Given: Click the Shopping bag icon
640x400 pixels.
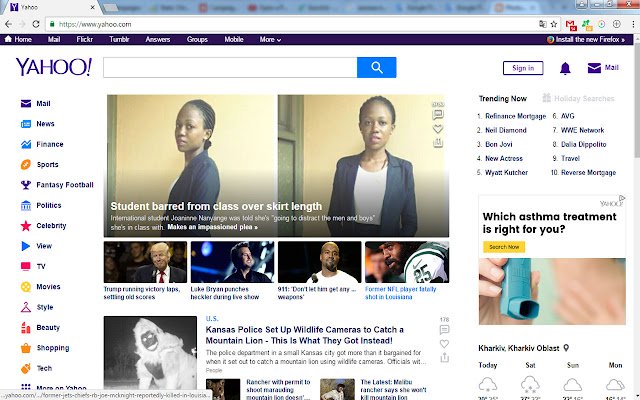Looking at the screenshot, I should click(x=25, y=348).
